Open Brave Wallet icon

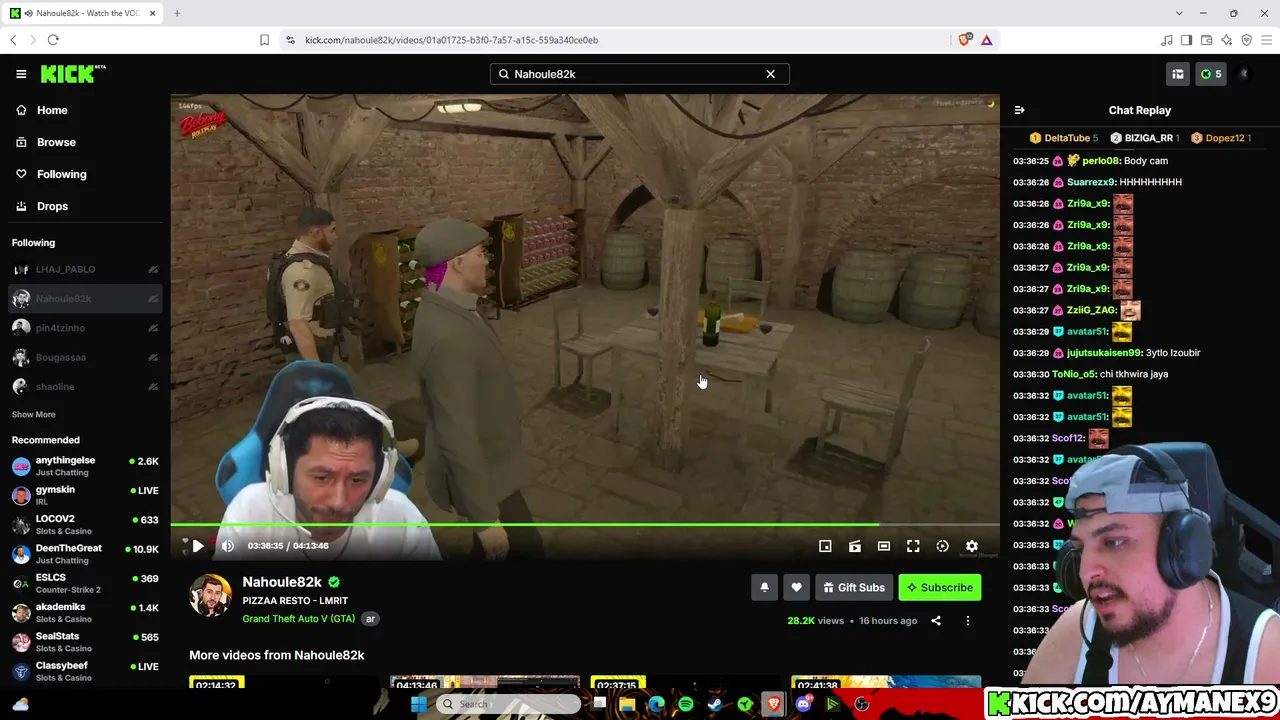point(1206,40)
